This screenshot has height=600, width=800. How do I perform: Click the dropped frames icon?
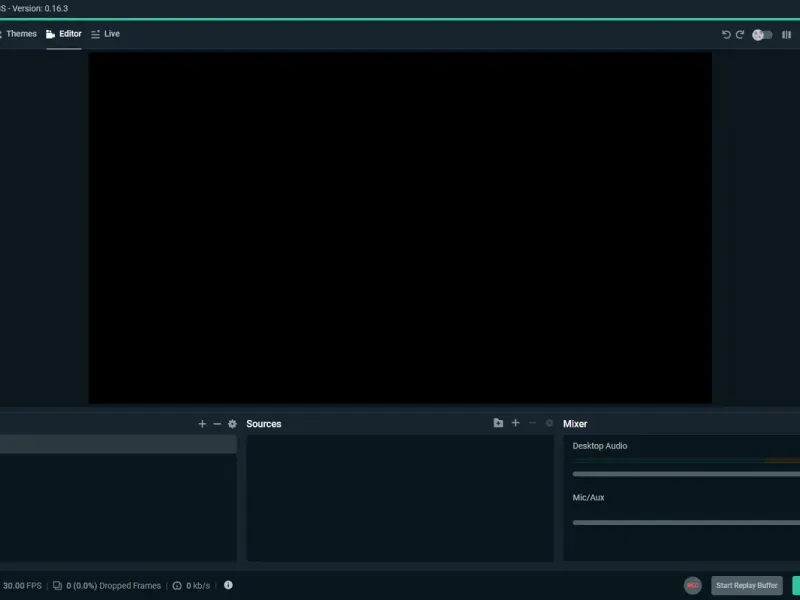click(x=57, y=586)
